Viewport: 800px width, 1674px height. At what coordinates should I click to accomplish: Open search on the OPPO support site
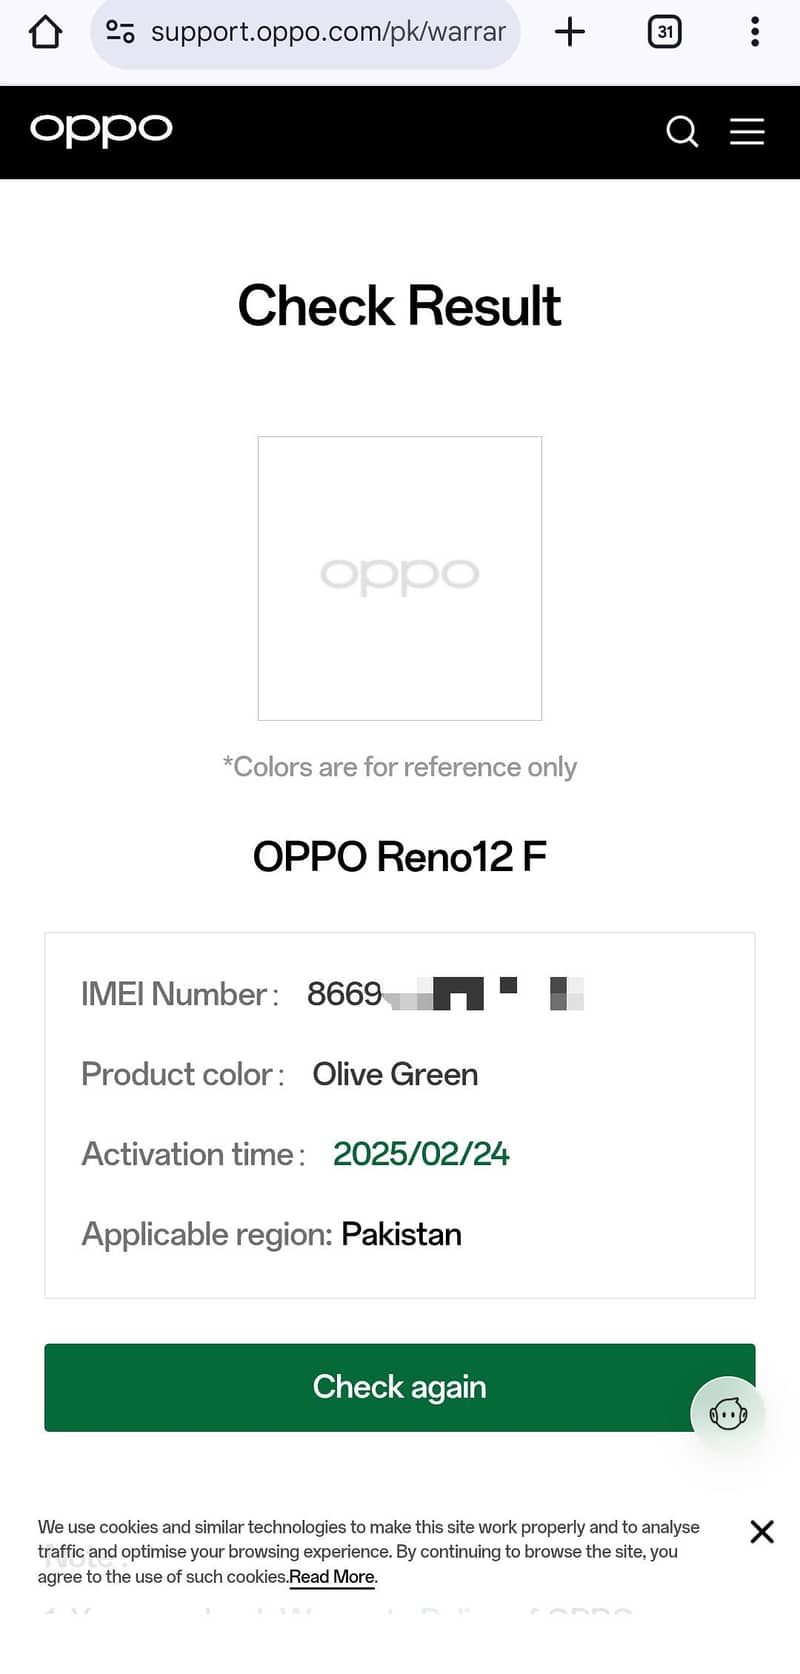coord(682,131)
